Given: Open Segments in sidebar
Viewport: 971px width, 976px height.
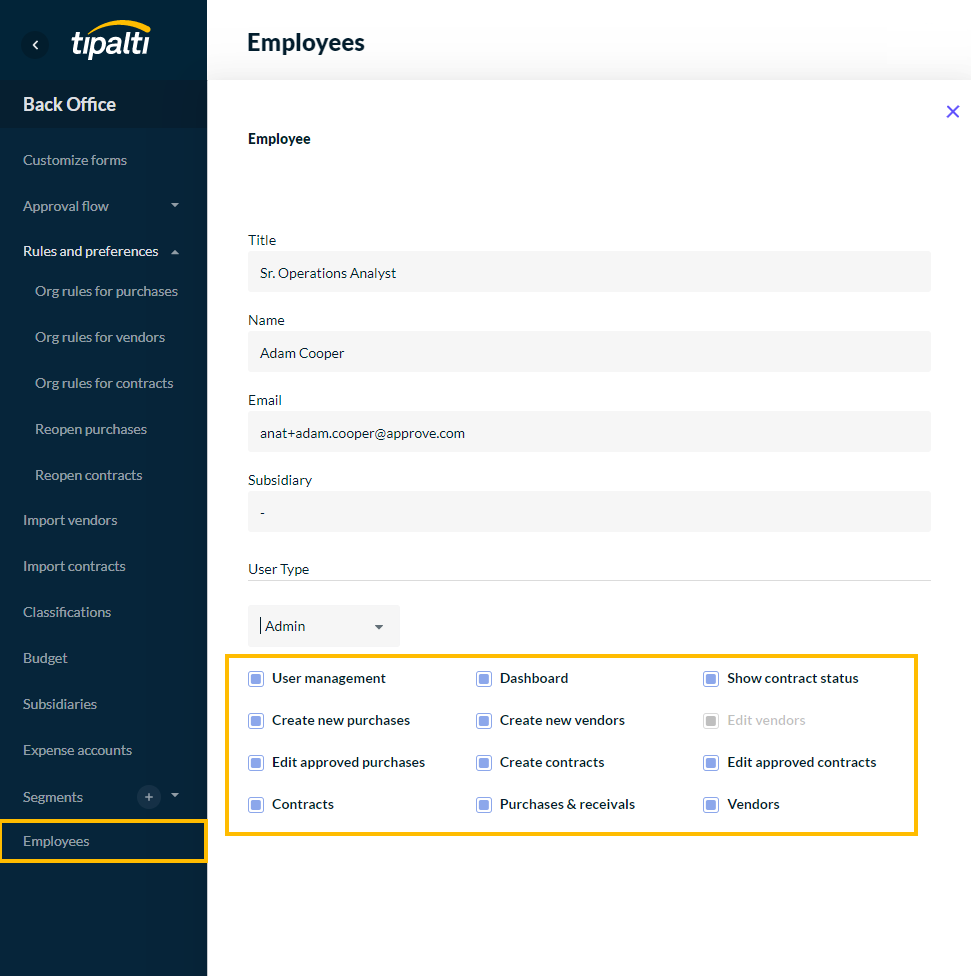Looking at the screenshot, I should [x=53, y=797].
